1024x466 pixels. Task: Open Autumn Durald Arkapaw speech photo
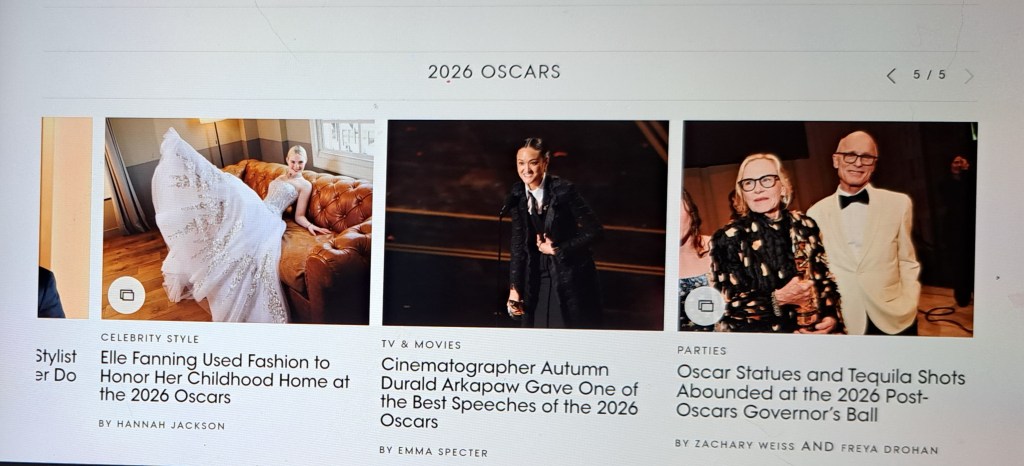point(525,224)
